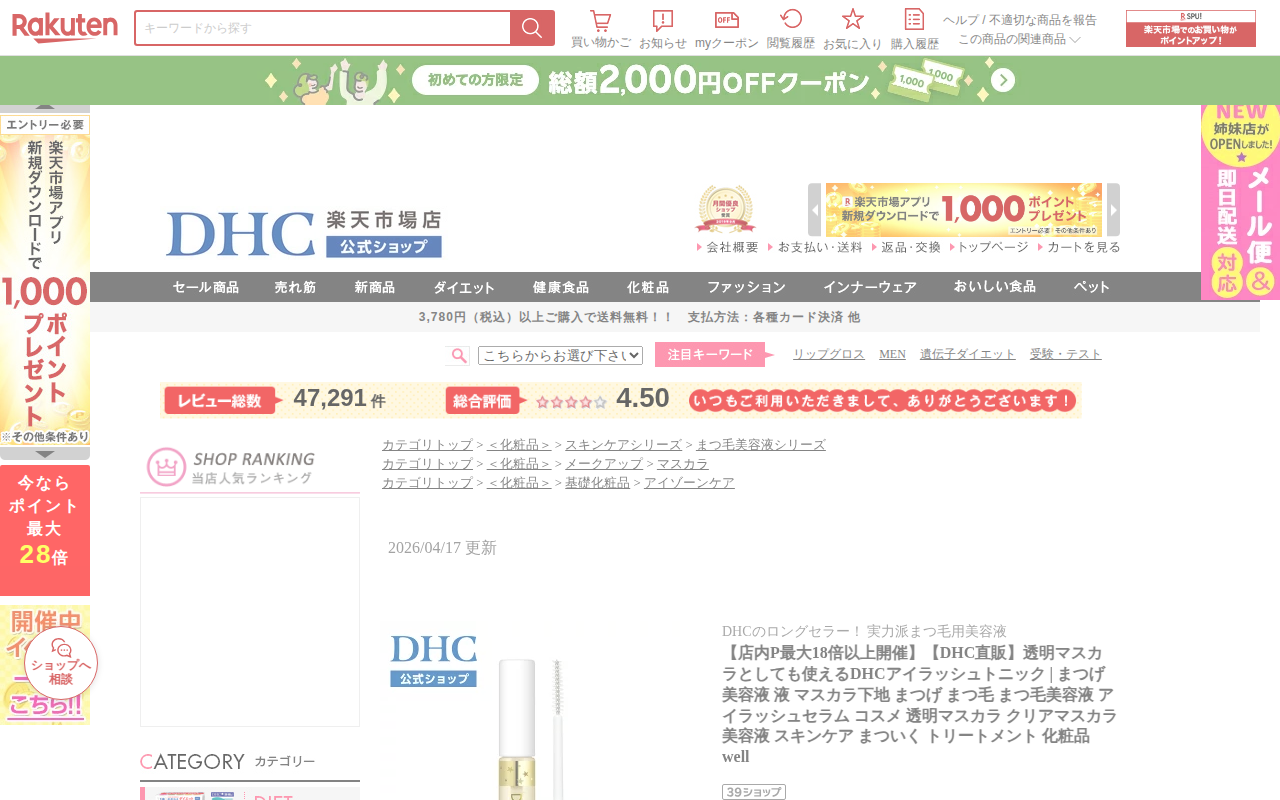Viewport: 1280px width, 800px height.
Task: Click the app download 1,000 point header banner
Action: 964,210
